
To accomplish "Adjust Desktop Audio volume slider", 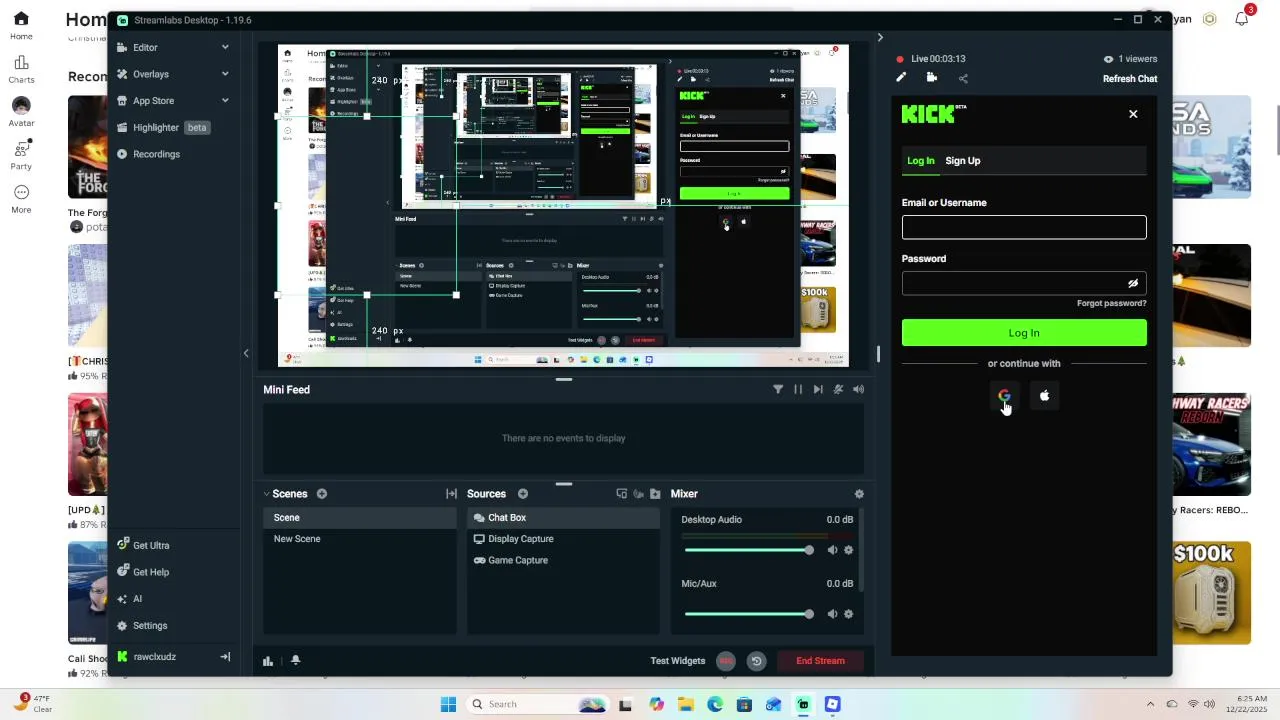I will (x=748, y=550).
